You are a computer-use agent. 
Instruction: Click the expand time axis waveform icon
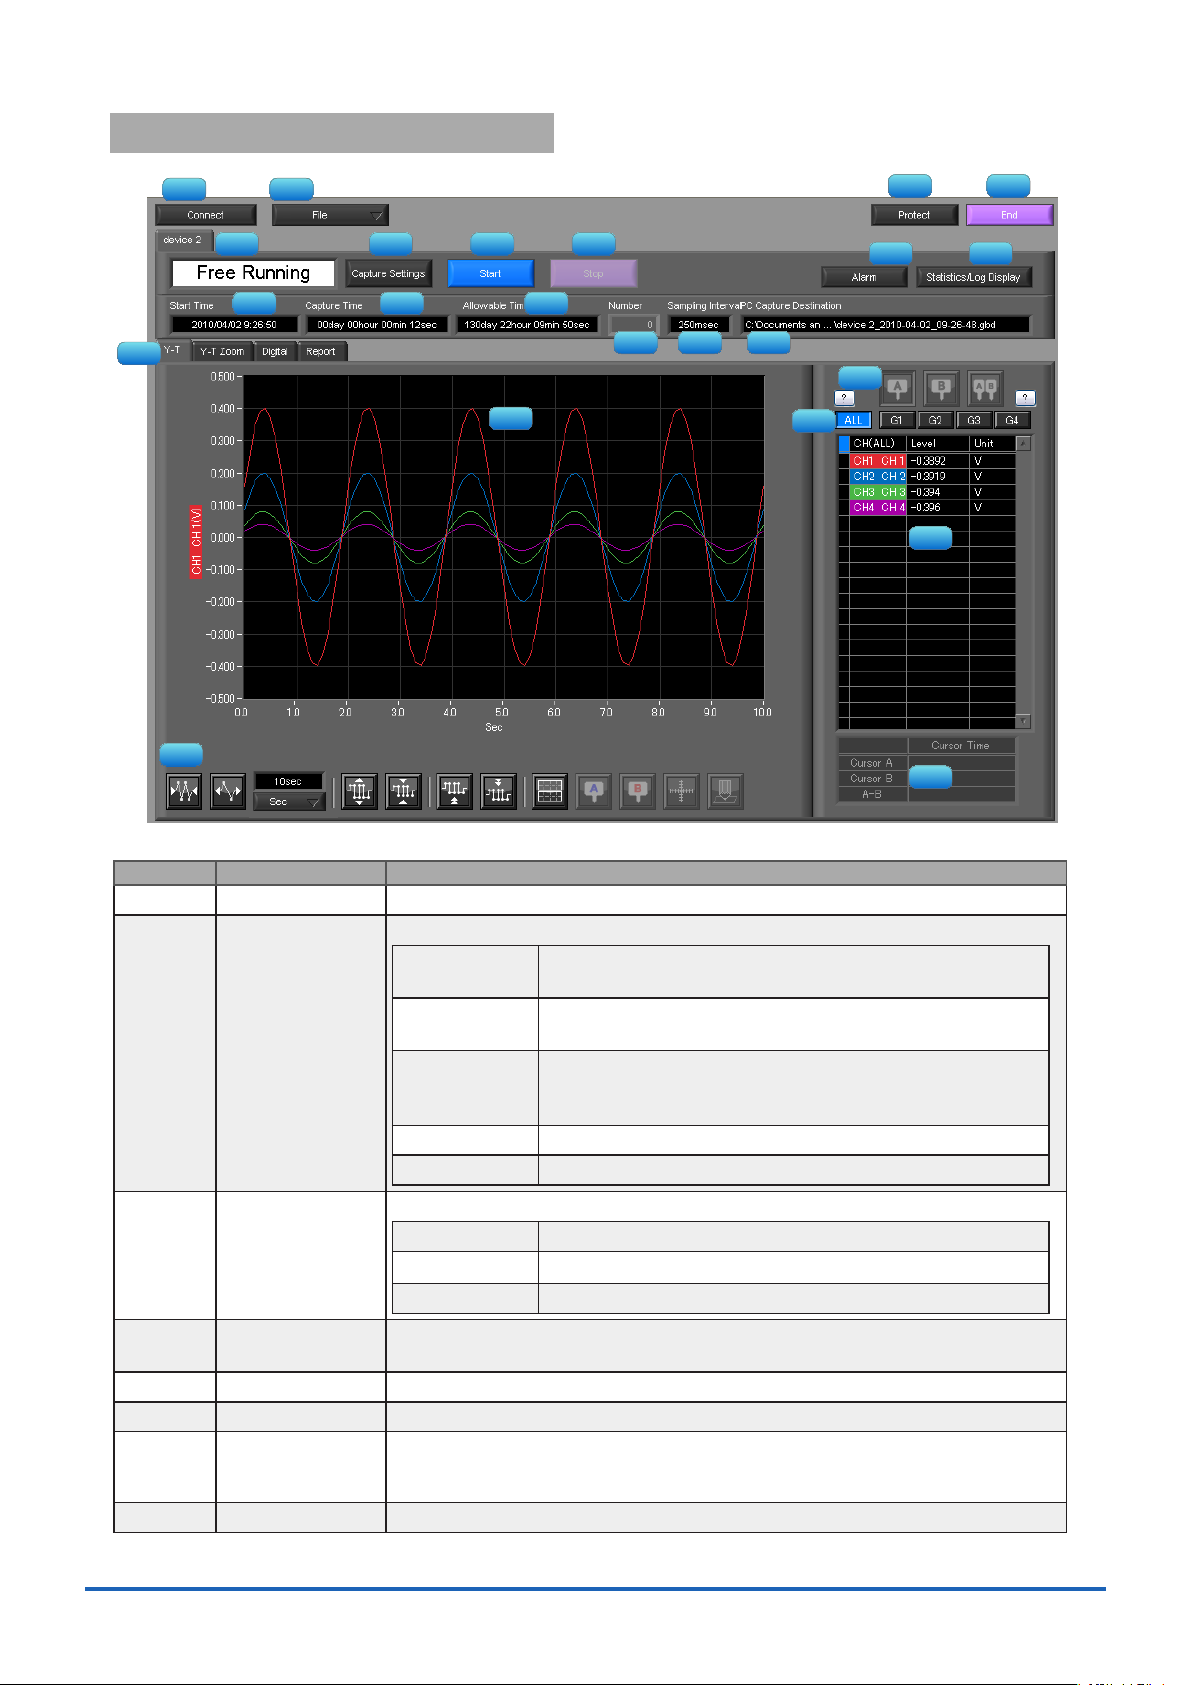[228, 792]
